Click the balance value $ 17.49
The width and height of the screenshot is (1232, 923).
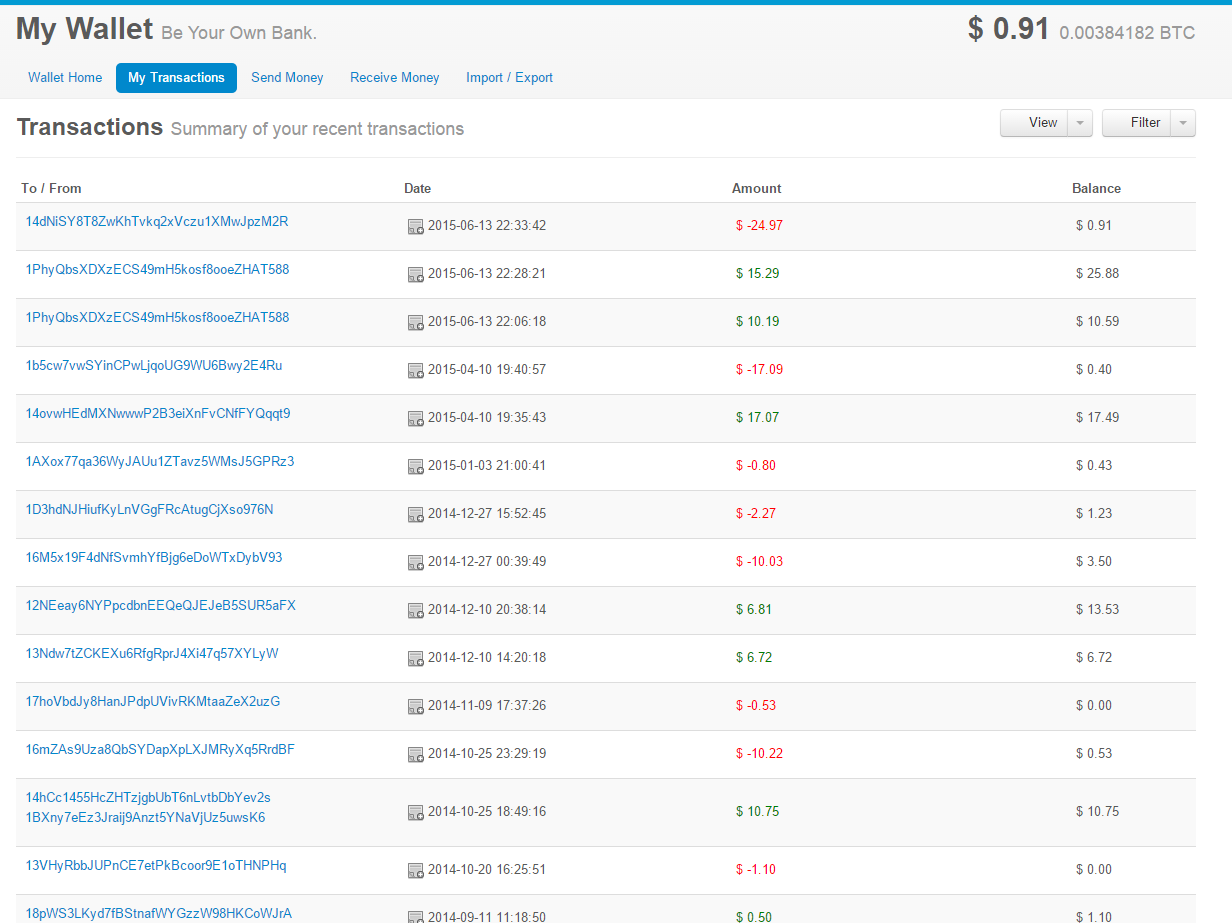pyautogui.click(x=1097, y=417)
